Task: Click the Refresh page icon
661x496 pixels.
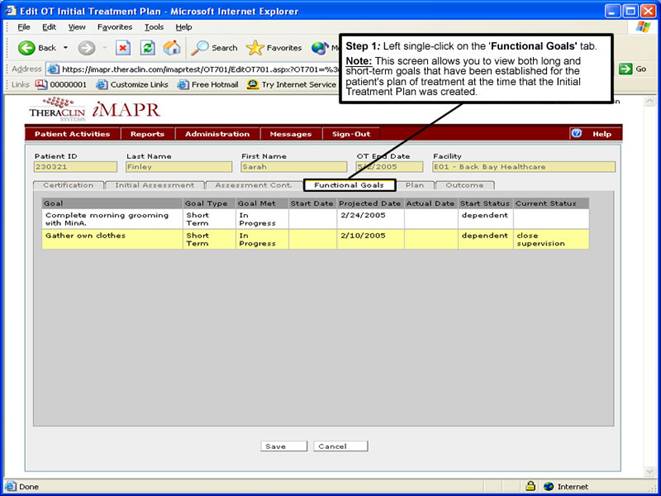Action: click(147, 47)
